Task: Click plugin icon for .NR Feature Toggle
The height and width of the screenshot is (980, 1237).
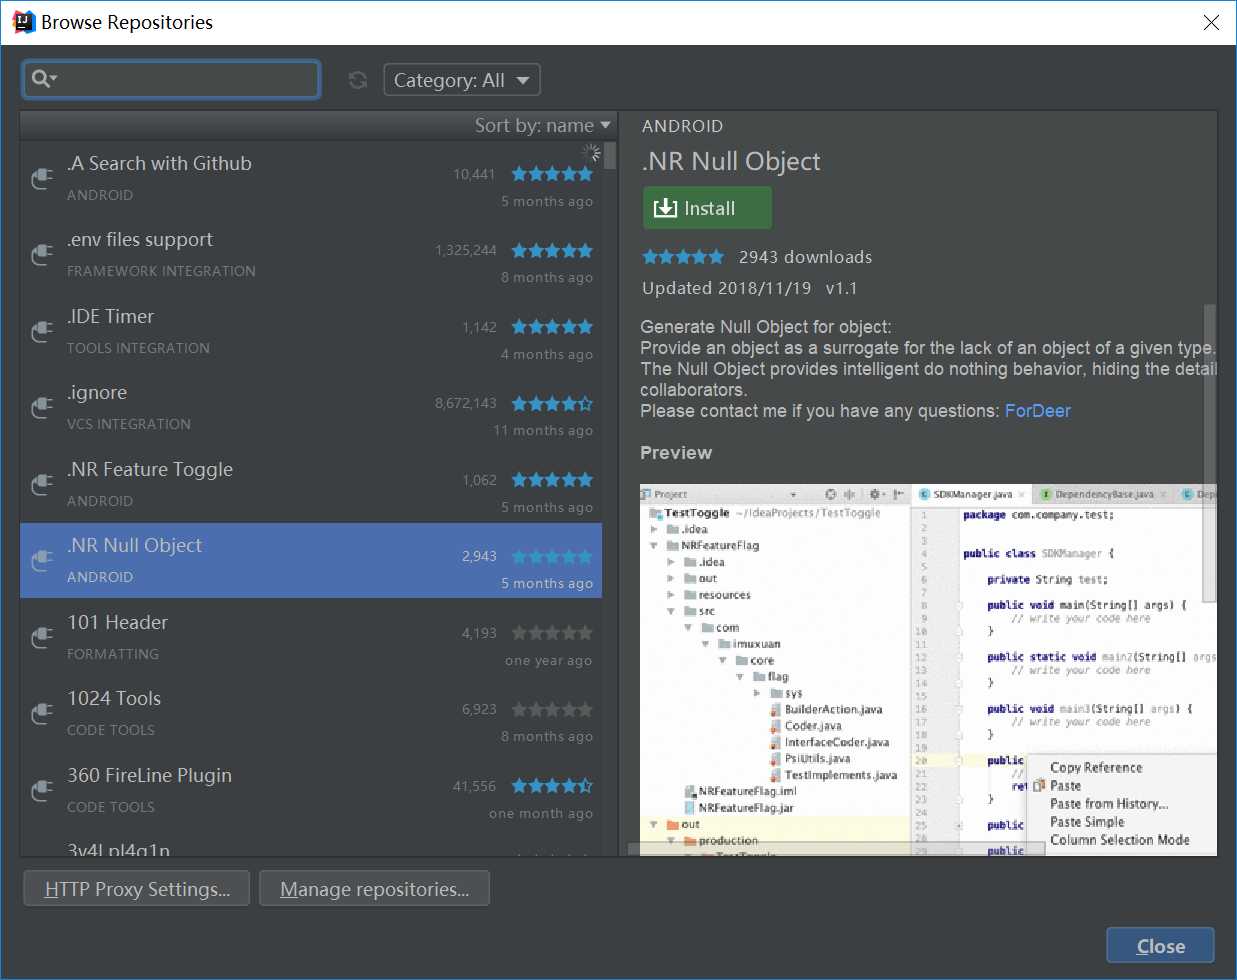Action: (x=42, y=484)
